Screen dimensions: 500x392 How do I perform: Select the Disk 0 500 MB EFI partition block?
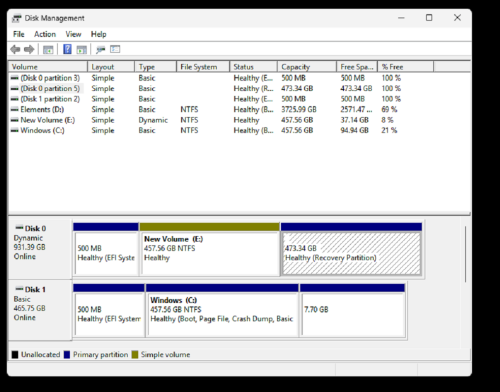tap(106, 250)
